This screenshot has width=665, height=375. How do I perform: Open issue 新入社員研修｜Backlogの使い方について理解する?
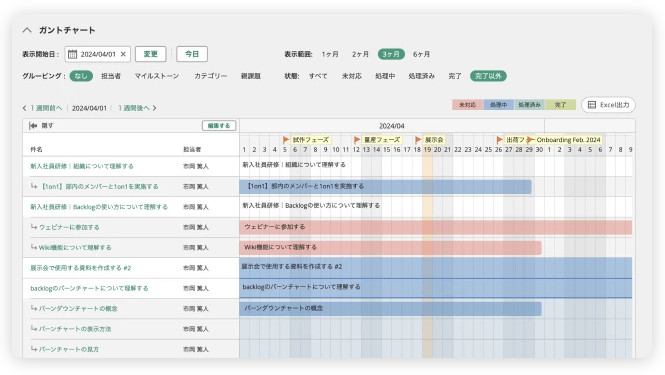99,207
